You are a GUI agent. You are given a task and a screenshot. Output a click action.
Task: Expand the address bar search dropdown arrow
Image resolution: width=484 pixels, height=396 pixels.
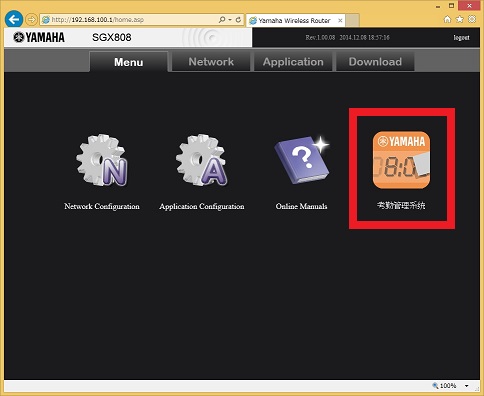(x=230, y=20)
